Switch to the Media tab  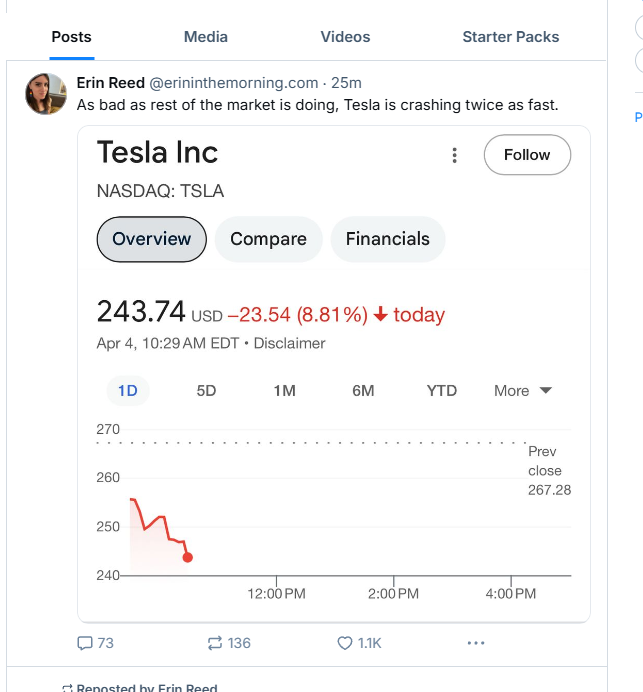click(x=206, y=37)
